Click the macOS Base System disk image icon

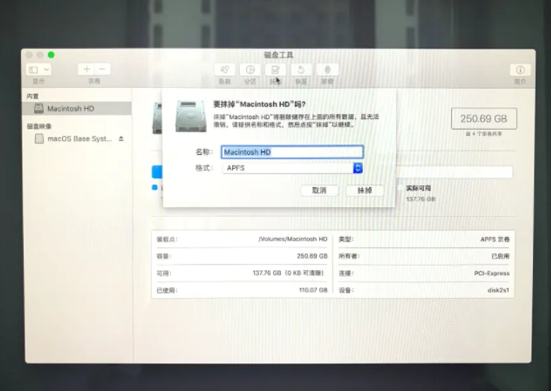[x=39, y=139]
